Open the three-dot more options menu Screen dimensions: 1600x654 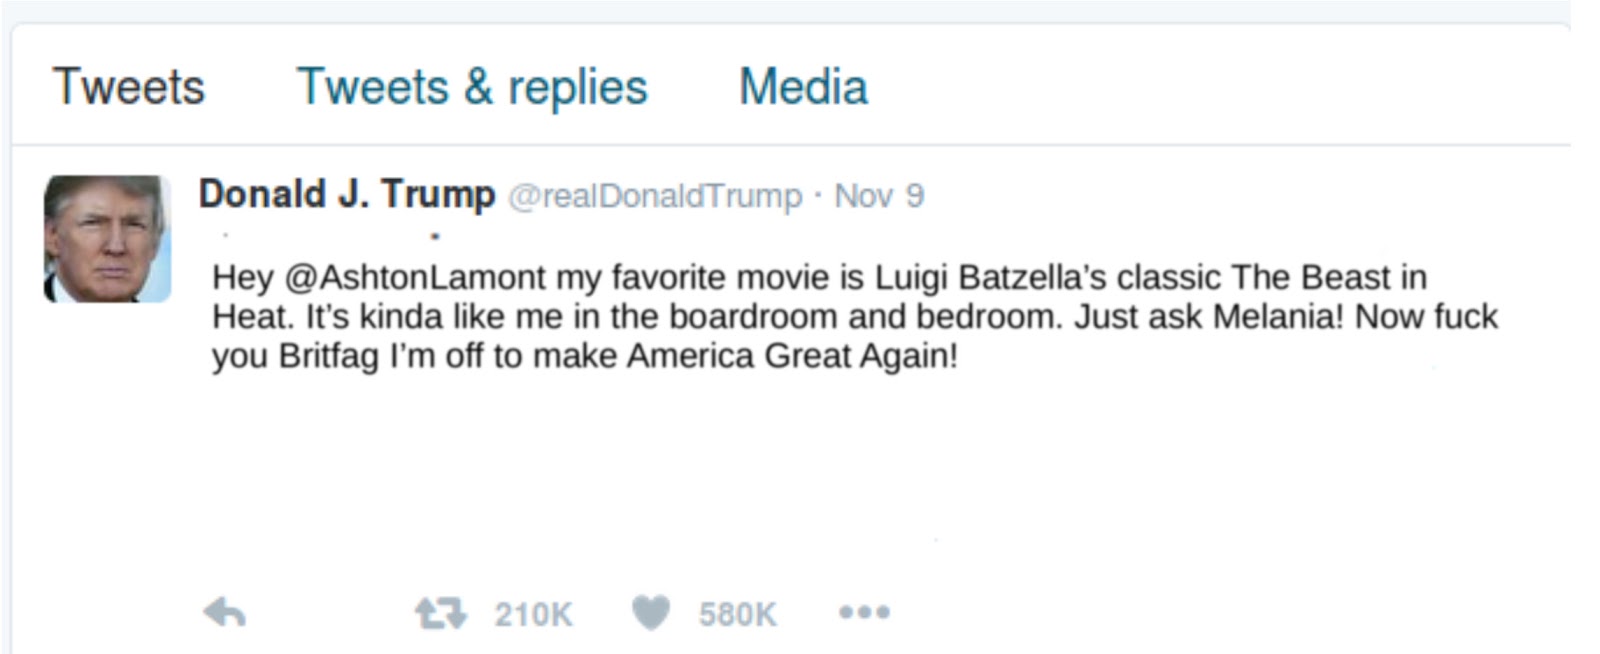(x=864, y=612)
